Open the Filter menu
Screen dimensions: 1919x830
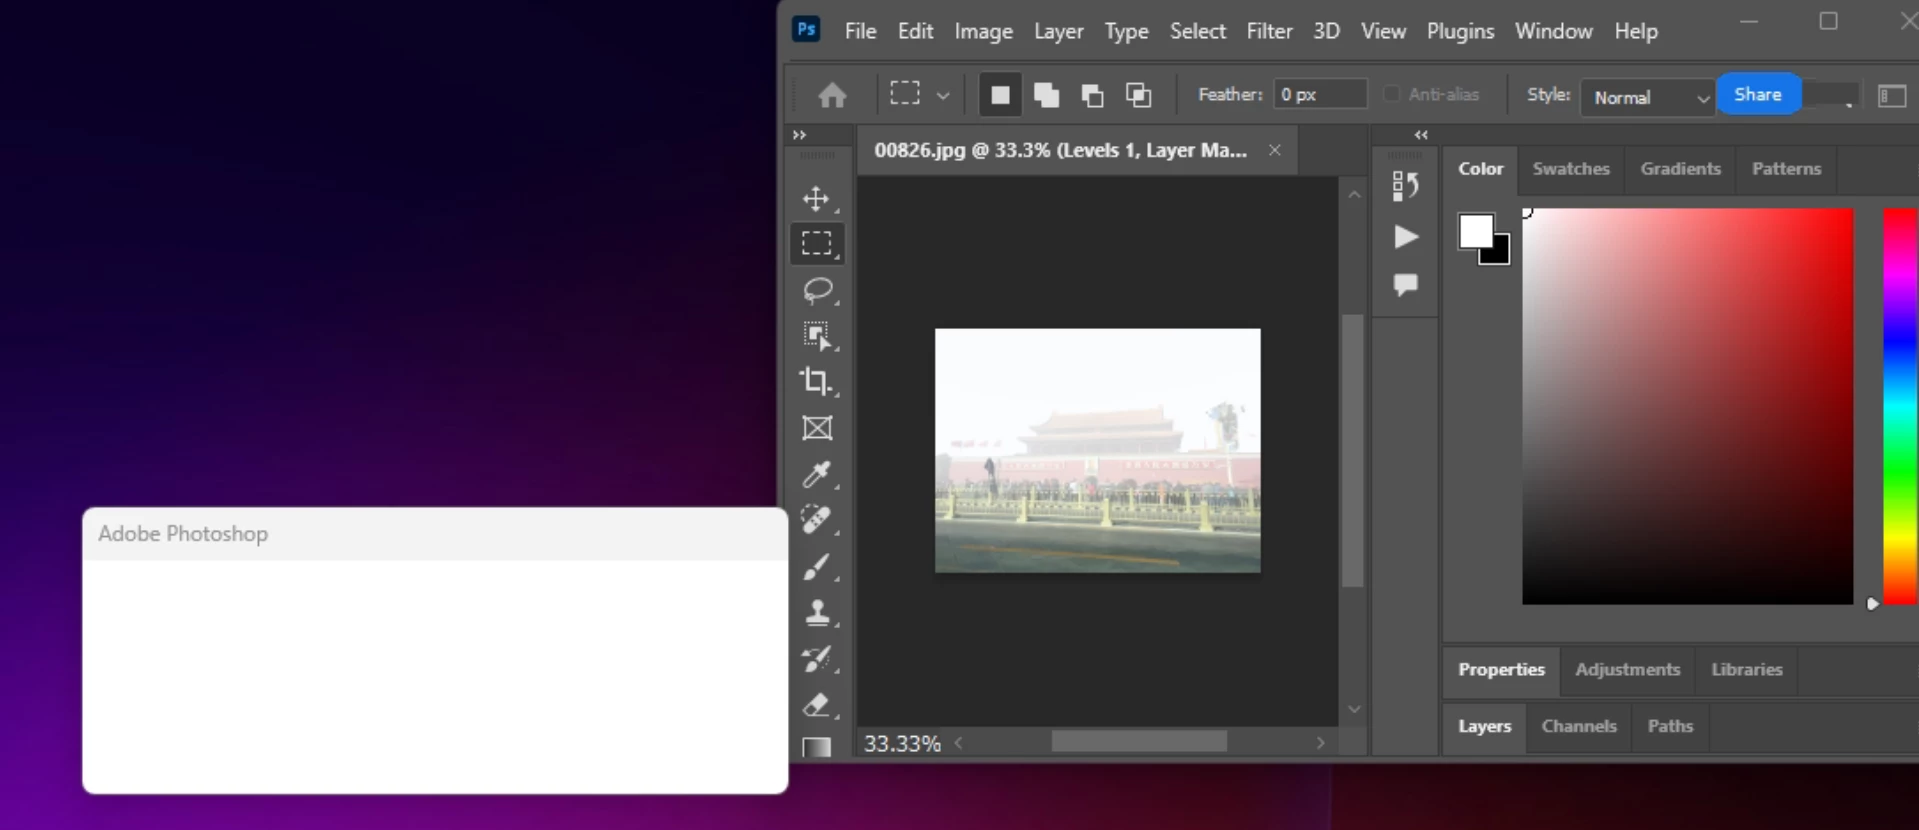[x=1269, y=31]
